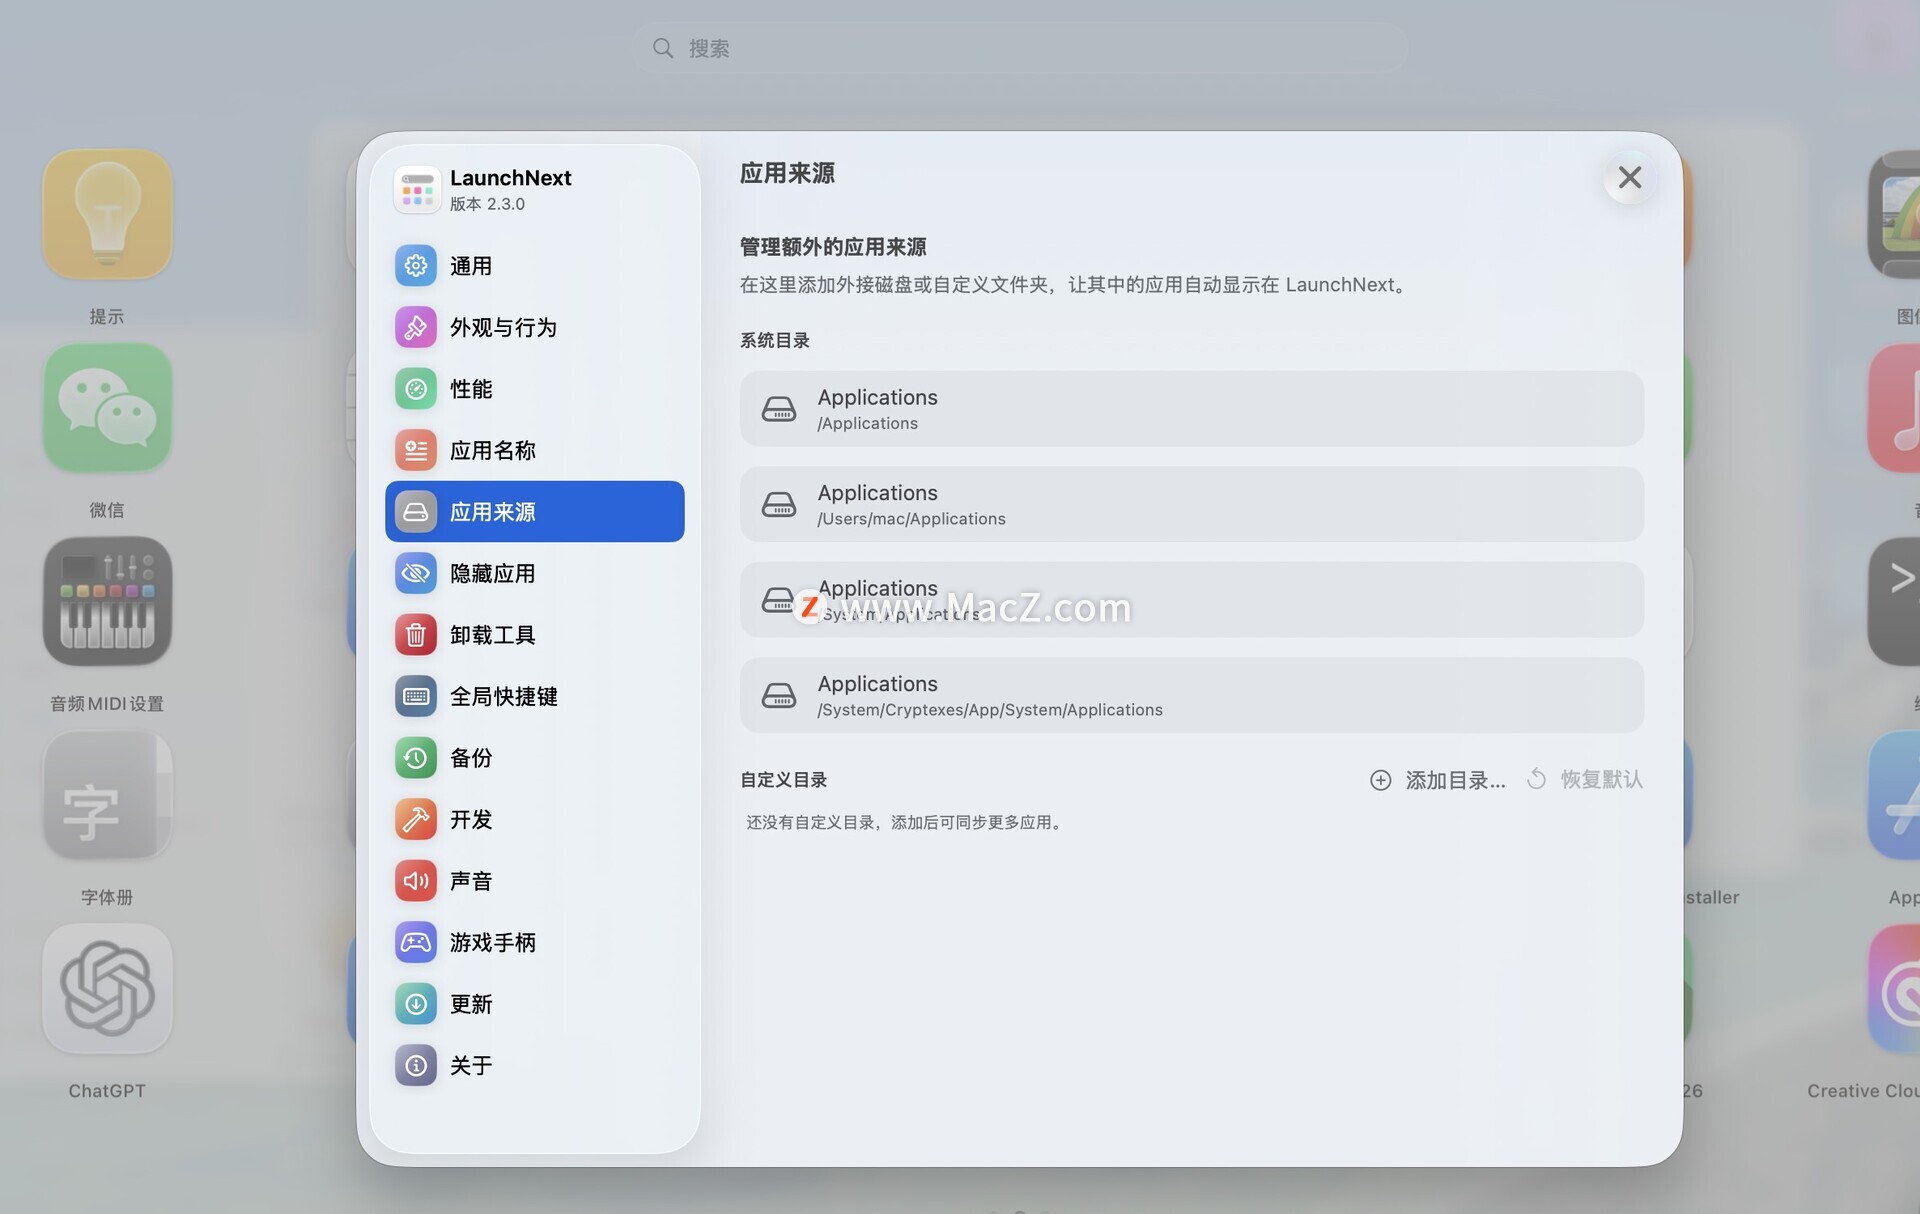Open the 通用 general settings icon
The image size is (1920, 1214).
(416, 266)
